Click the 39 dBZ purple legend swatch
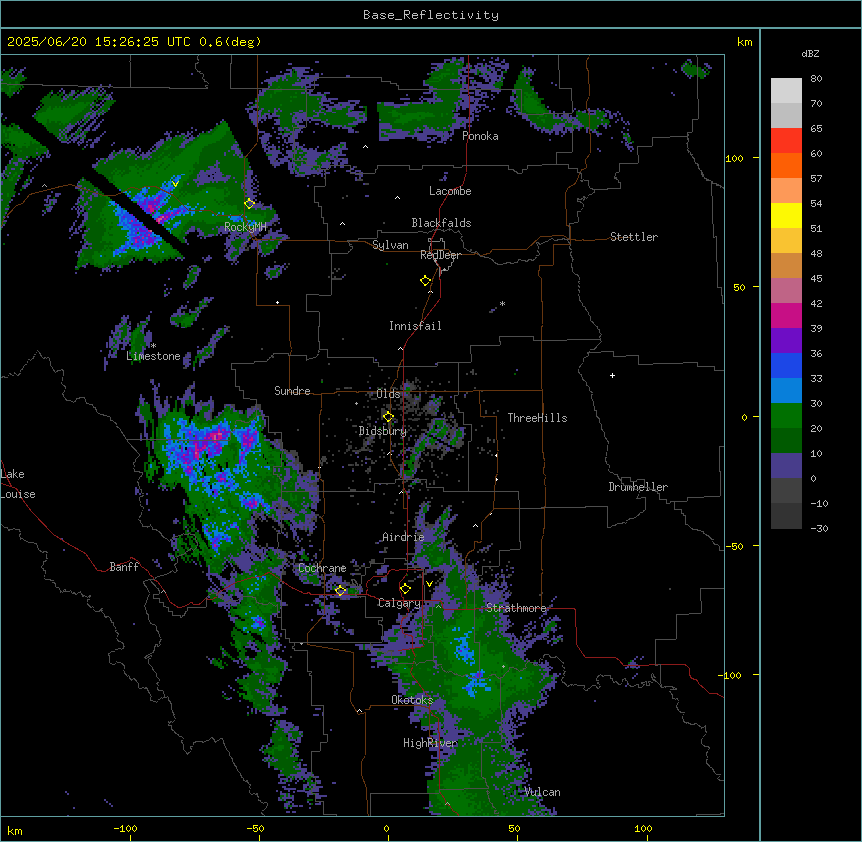The width and height of the screenshot is (862, 842). (786, 340)
